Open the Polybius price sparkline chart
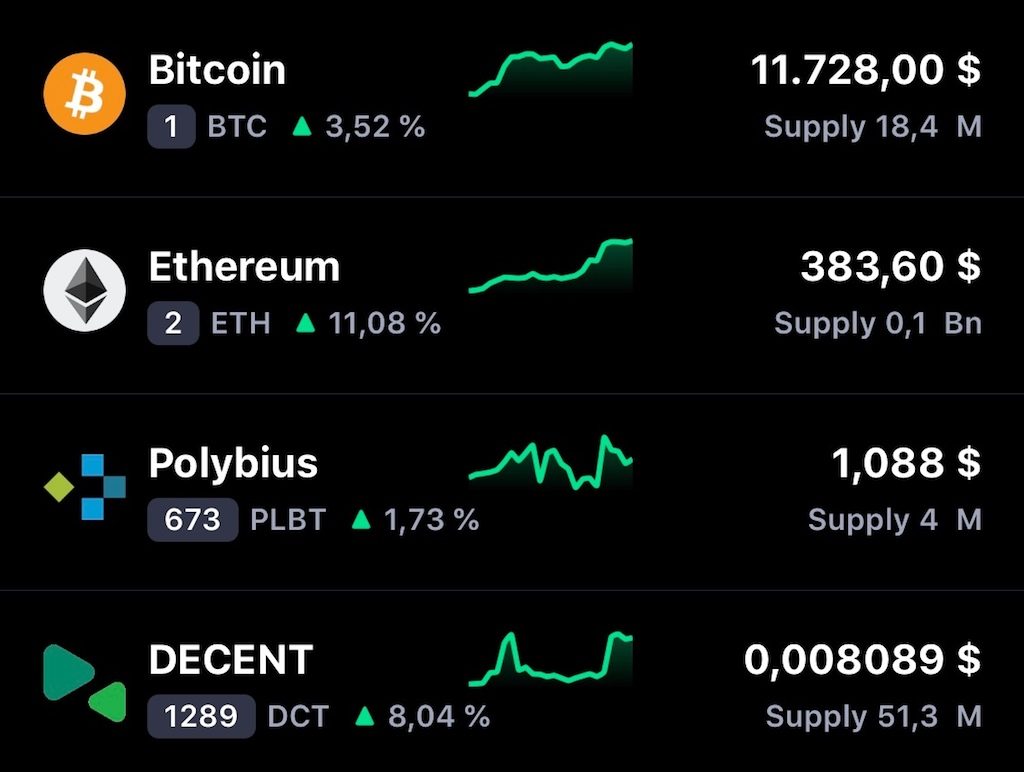This screenshot has height=772, width=1024. [x=551, y=462]
